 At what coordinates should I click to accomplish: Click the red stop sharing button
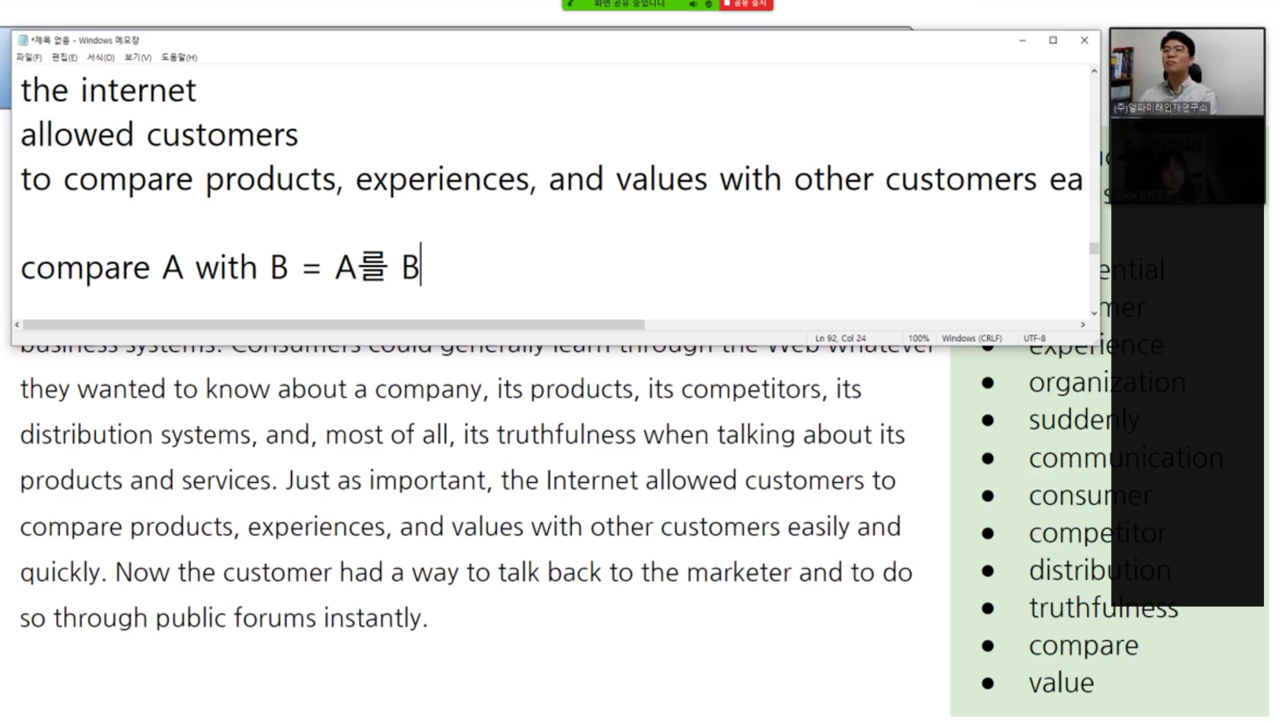(x=746, y=4)
